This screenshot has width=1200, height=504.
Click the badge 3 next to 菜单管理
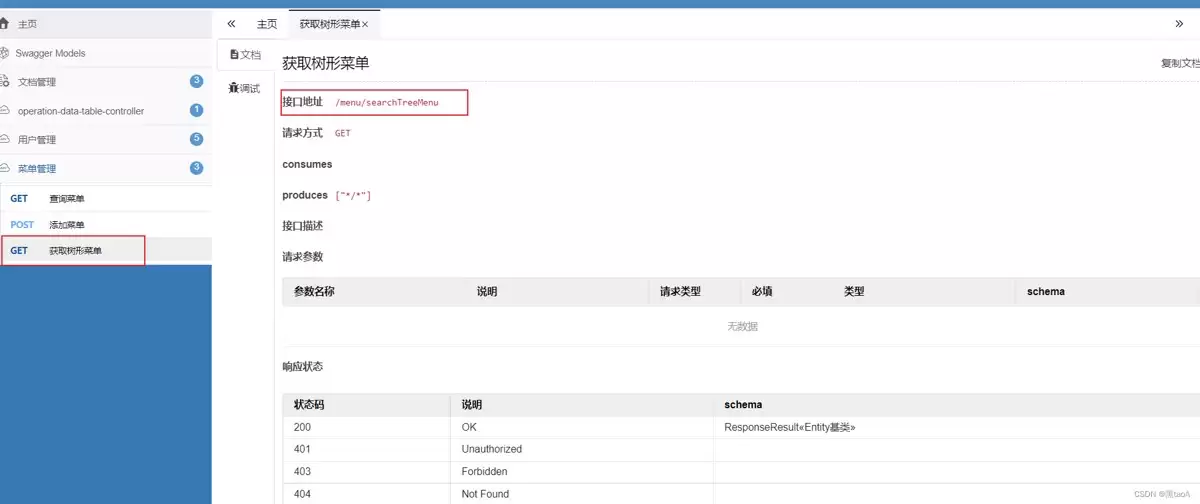click(197, 168)
